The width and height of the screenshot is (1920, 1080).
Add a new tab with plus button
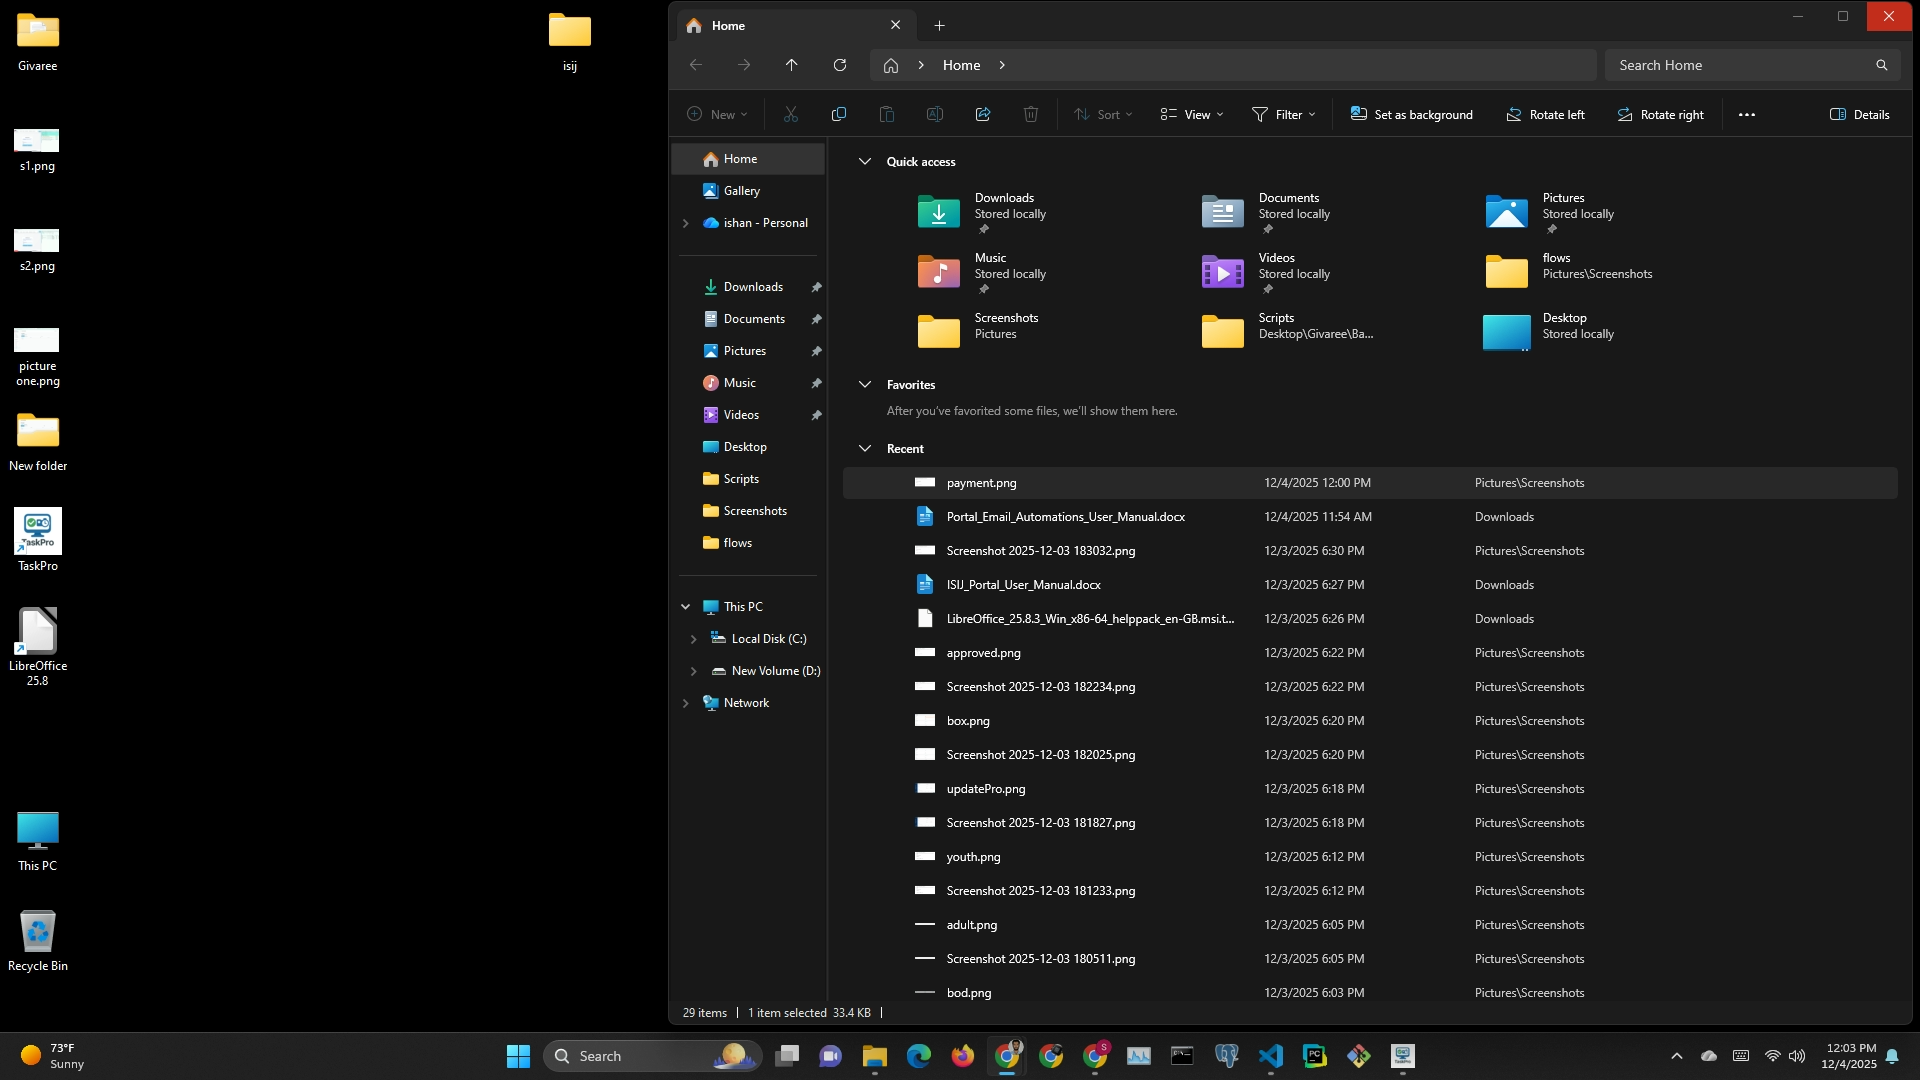click(939, 26)
